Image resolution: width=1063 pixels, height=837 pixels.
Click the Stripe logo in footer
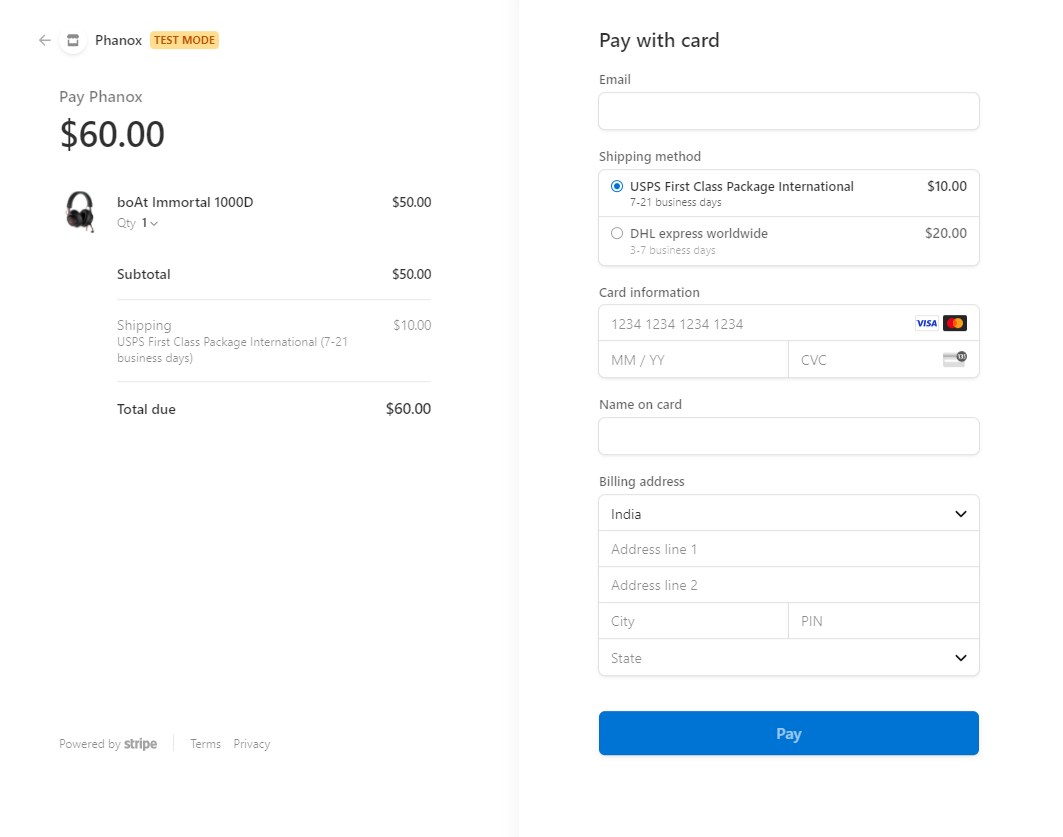click(x=140, y=744)
